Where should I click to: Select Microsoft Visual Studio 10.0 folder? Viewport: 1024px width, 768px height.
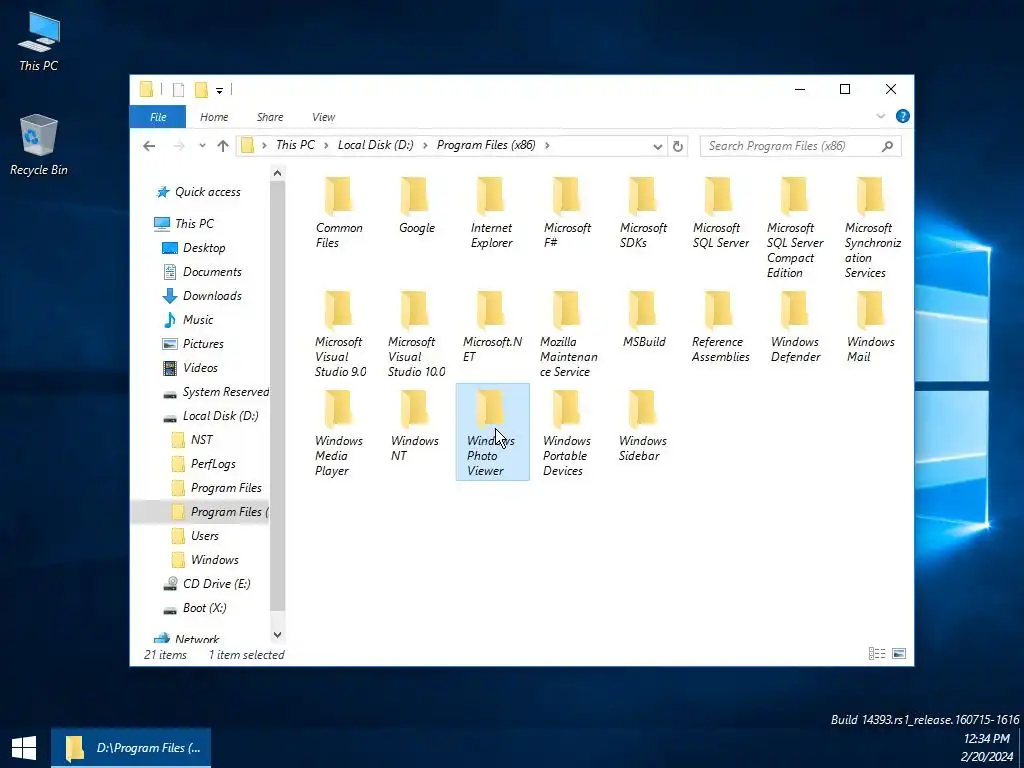(416, 334)
